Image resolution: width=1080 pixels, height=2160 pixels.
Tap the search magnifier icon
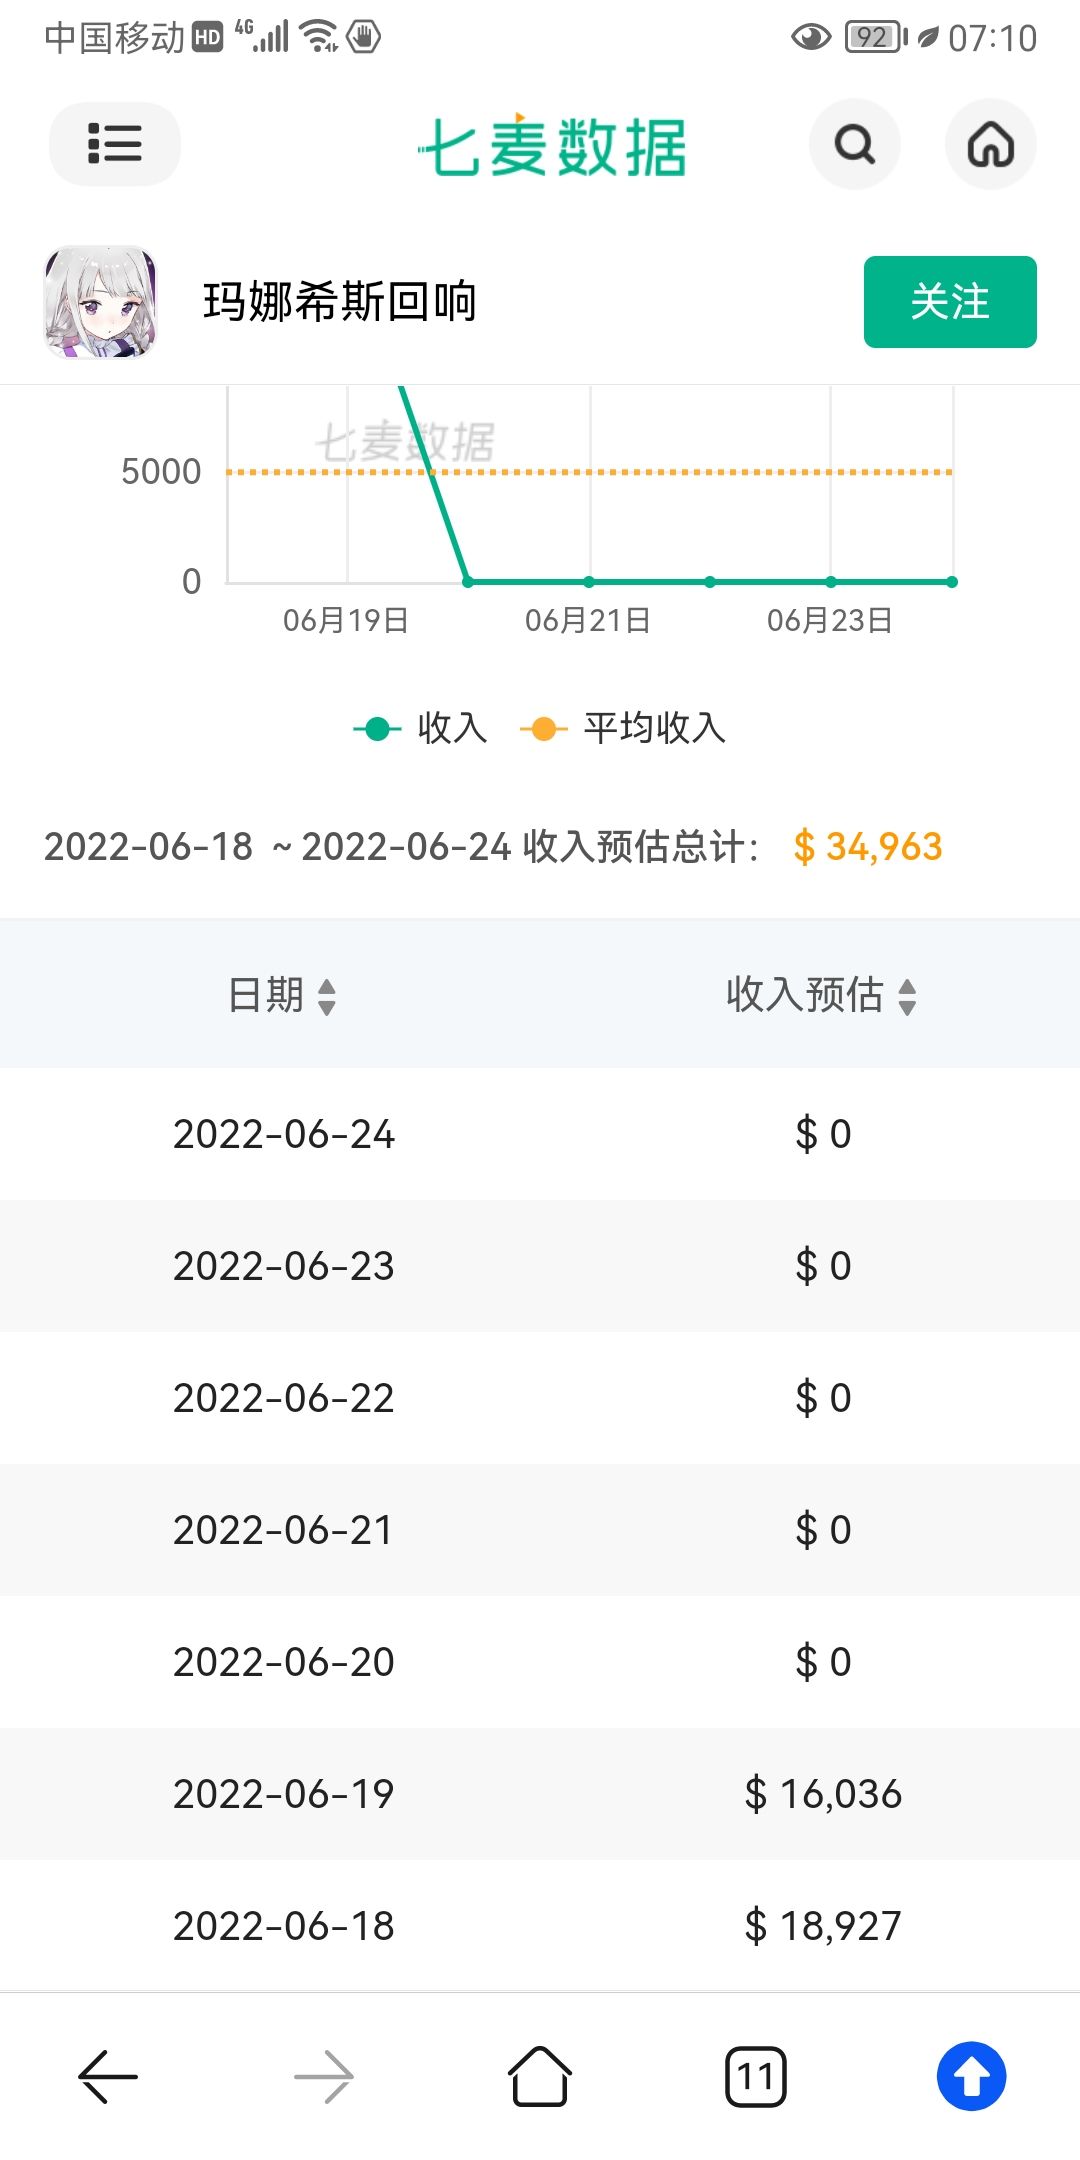[854, 144]
